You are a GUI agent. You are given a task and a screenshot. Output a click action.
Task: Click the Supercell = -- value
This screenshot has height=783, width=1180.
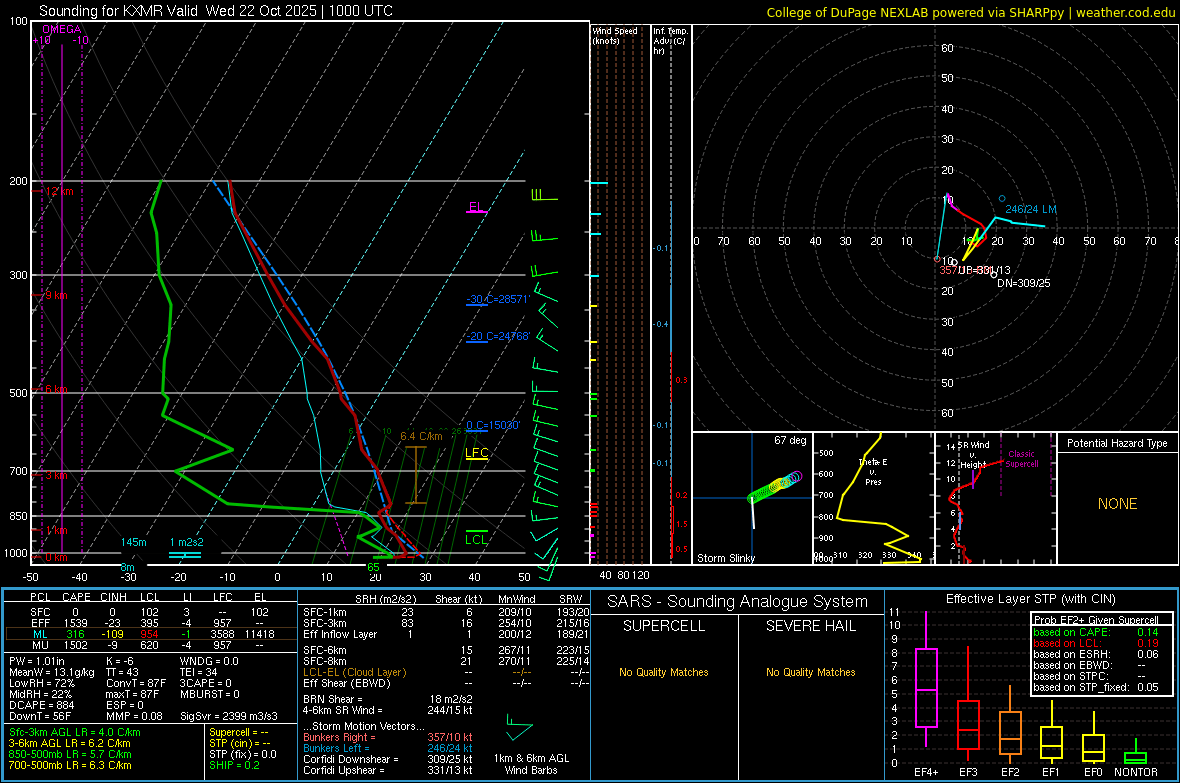tap(239, 732)
